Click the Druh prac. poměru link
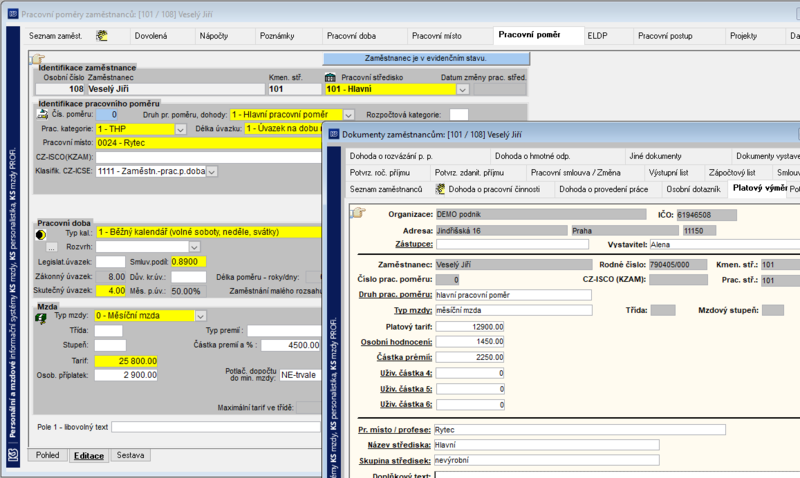Viewport: 800px width, 478px height. pyautogui.click(x=395, y=295)
